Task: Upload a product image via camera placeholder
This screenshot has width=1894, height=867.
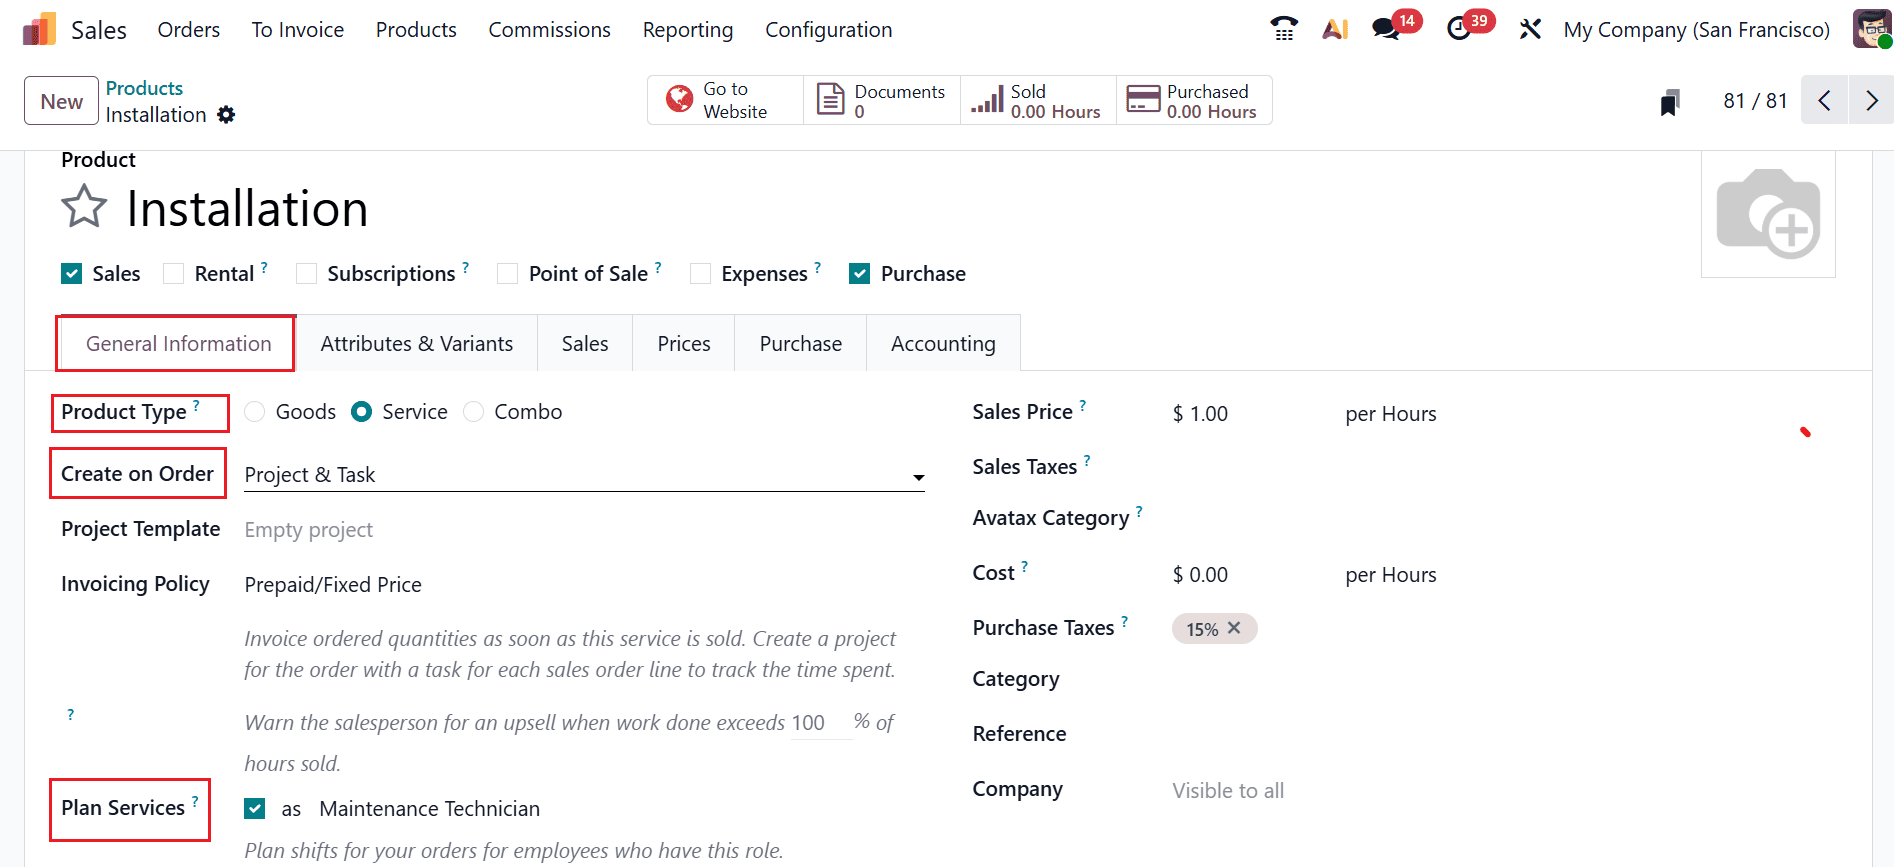Action: 1768,213
